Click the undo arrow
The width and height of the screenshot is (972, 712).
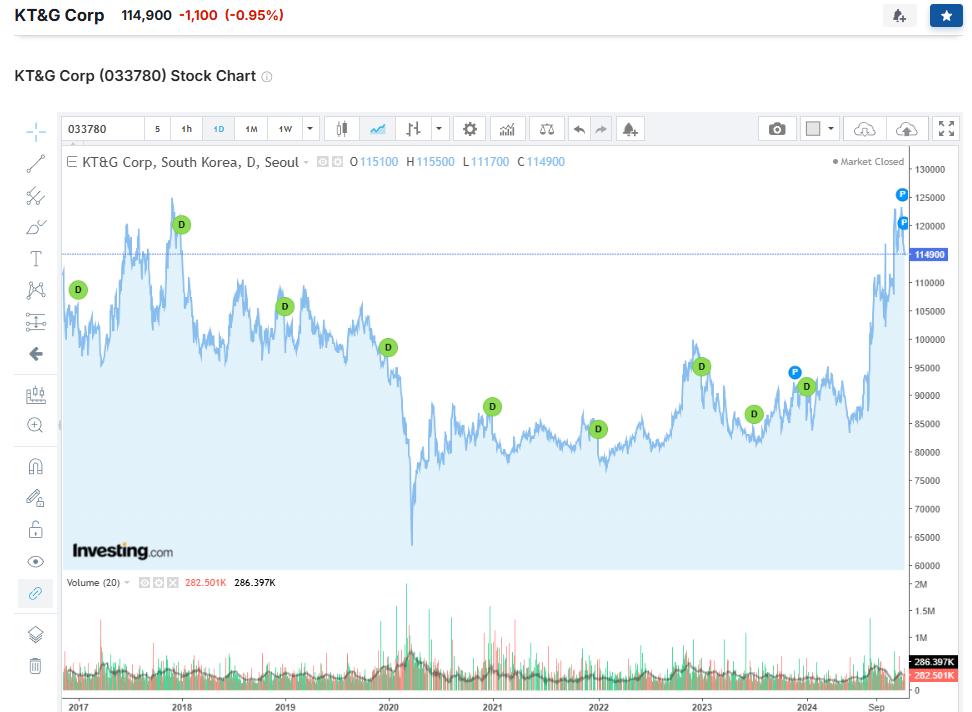(x=579, y=129)
